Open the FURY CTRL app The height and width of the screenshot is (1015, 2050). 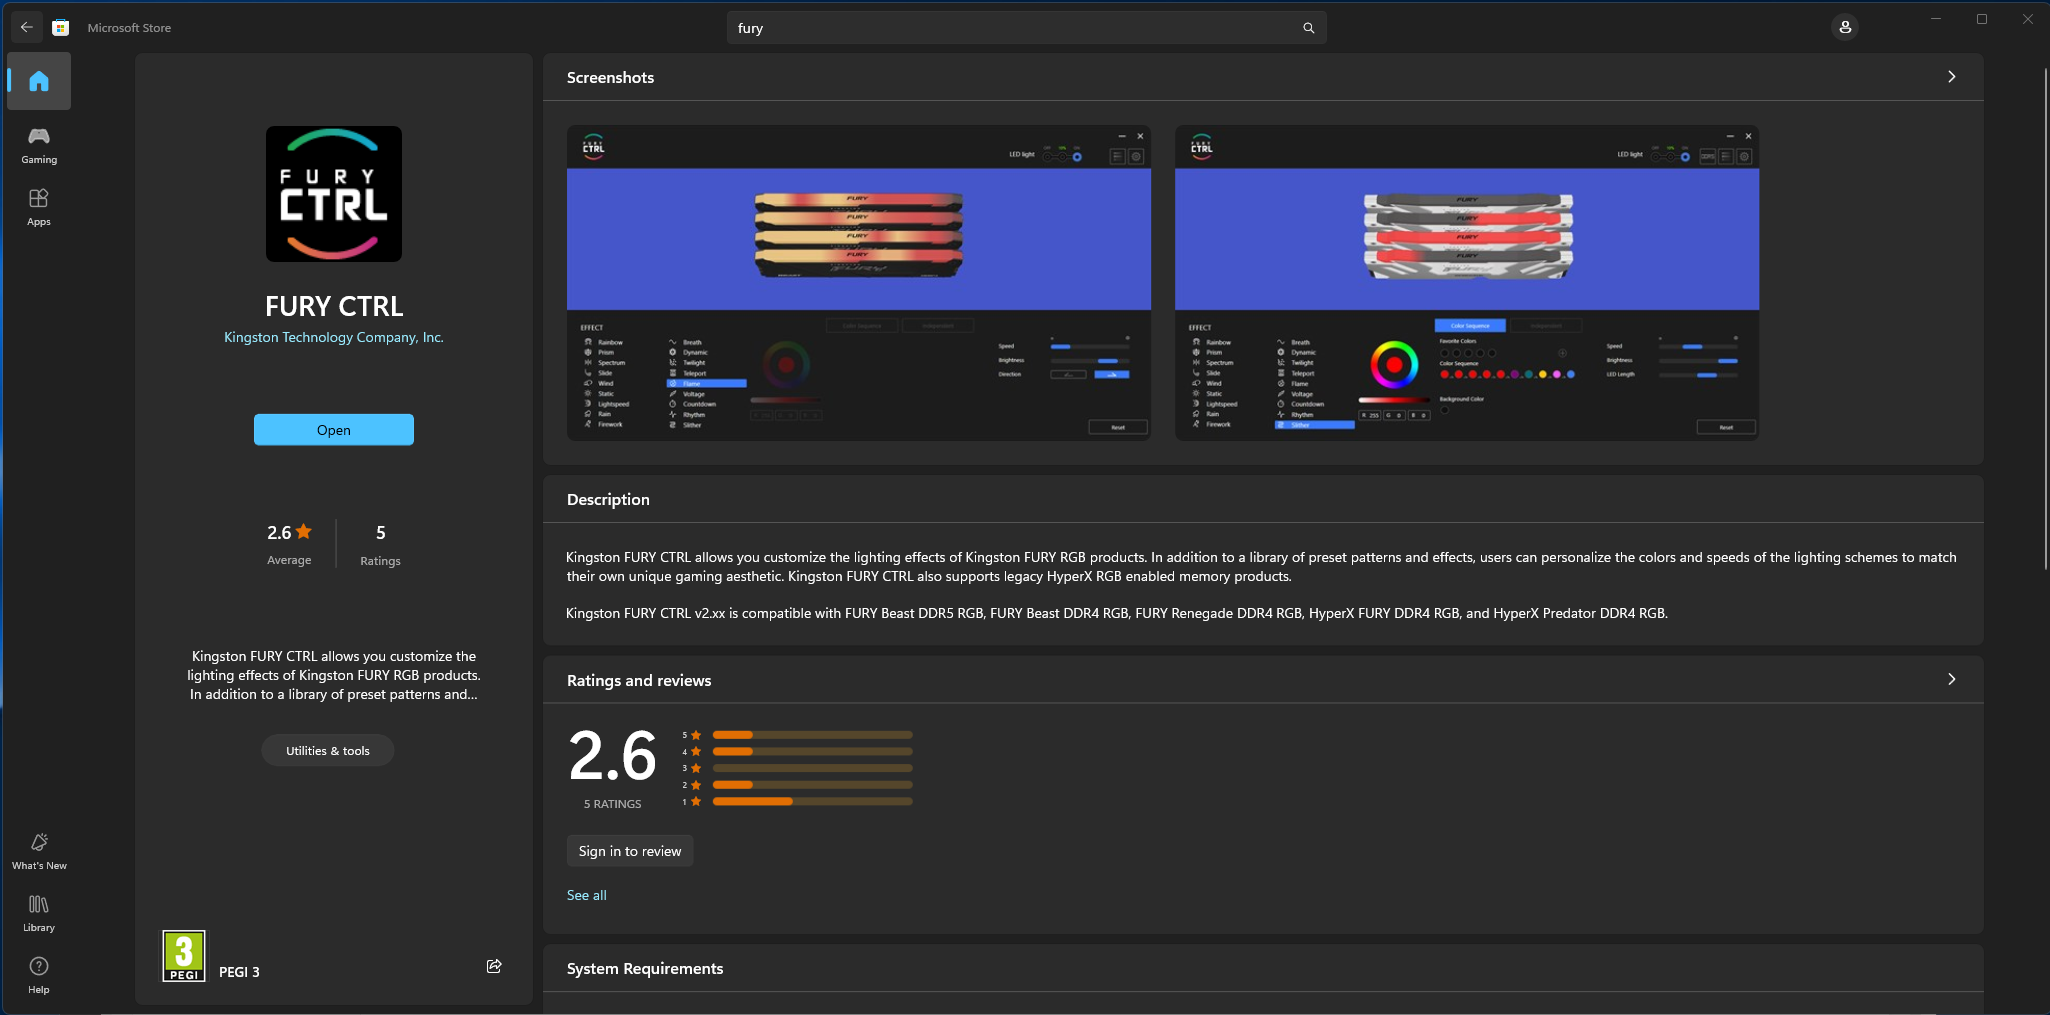(x=334, y=430)
